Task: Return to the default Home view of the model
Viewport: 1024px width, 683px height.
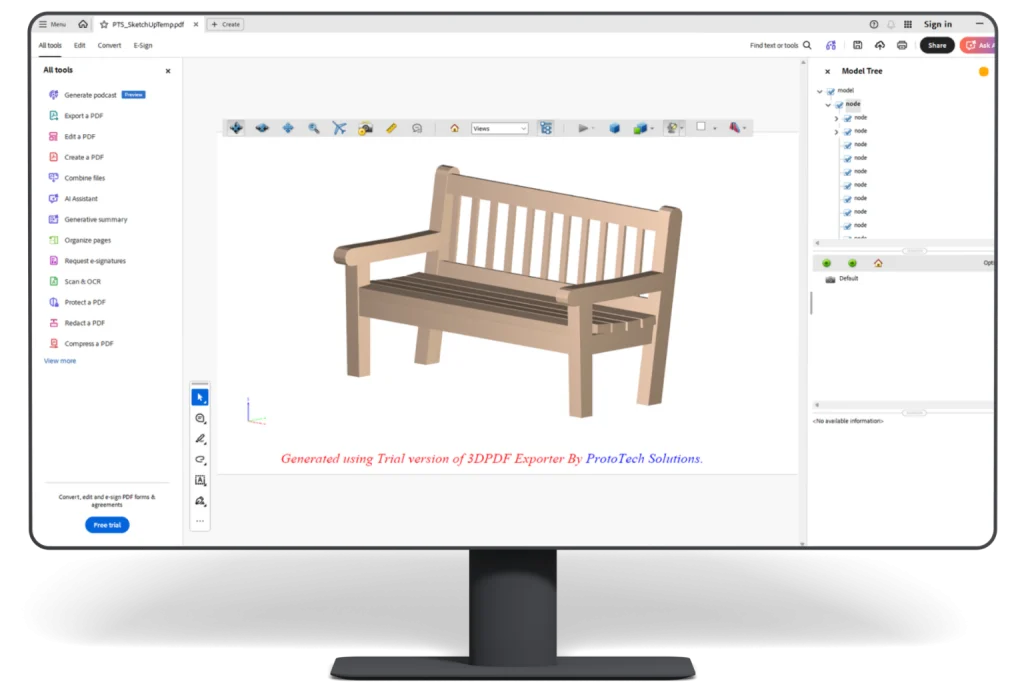Action: tap(455, 128)
